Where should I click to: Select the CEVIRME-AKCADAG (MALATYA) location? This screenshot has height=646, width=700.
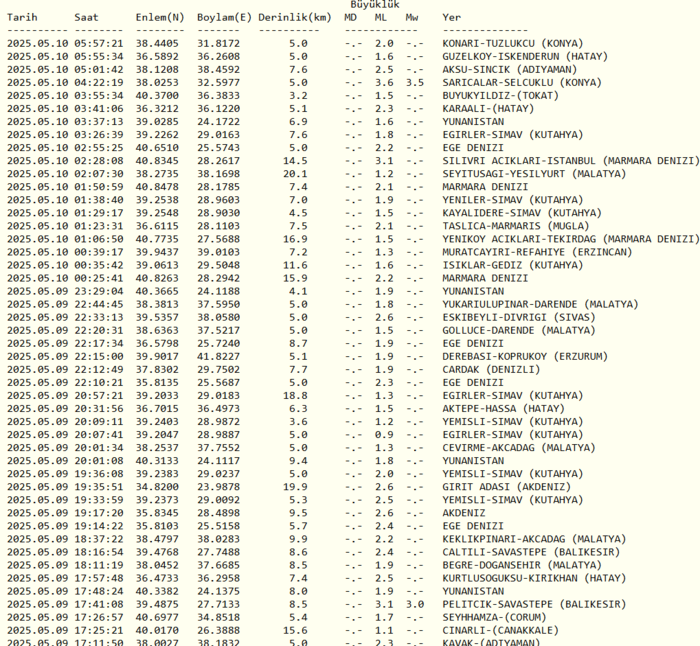[x=519, y=448]
